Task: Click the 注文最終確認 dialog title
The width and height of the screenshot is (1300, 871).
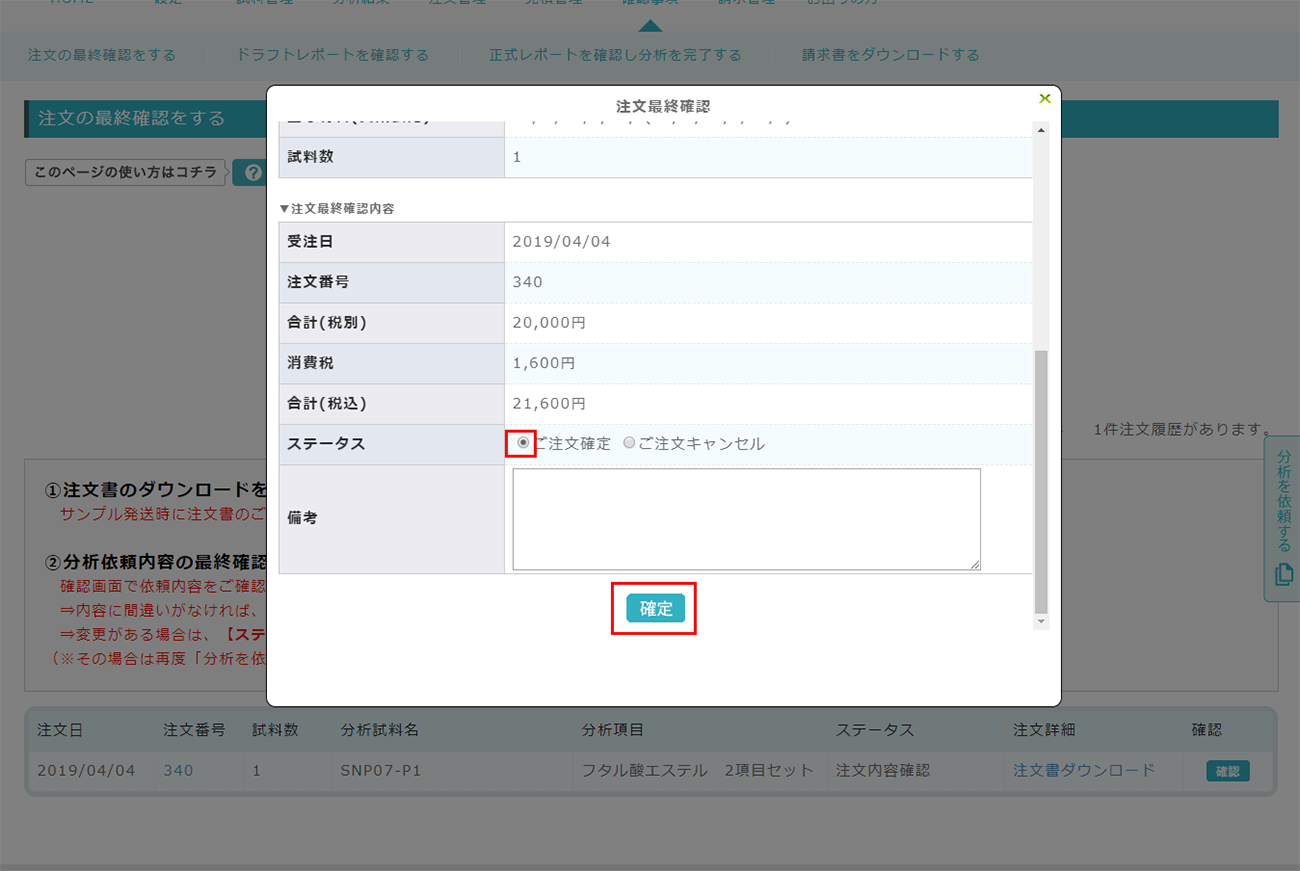Action: coord(663,105)
